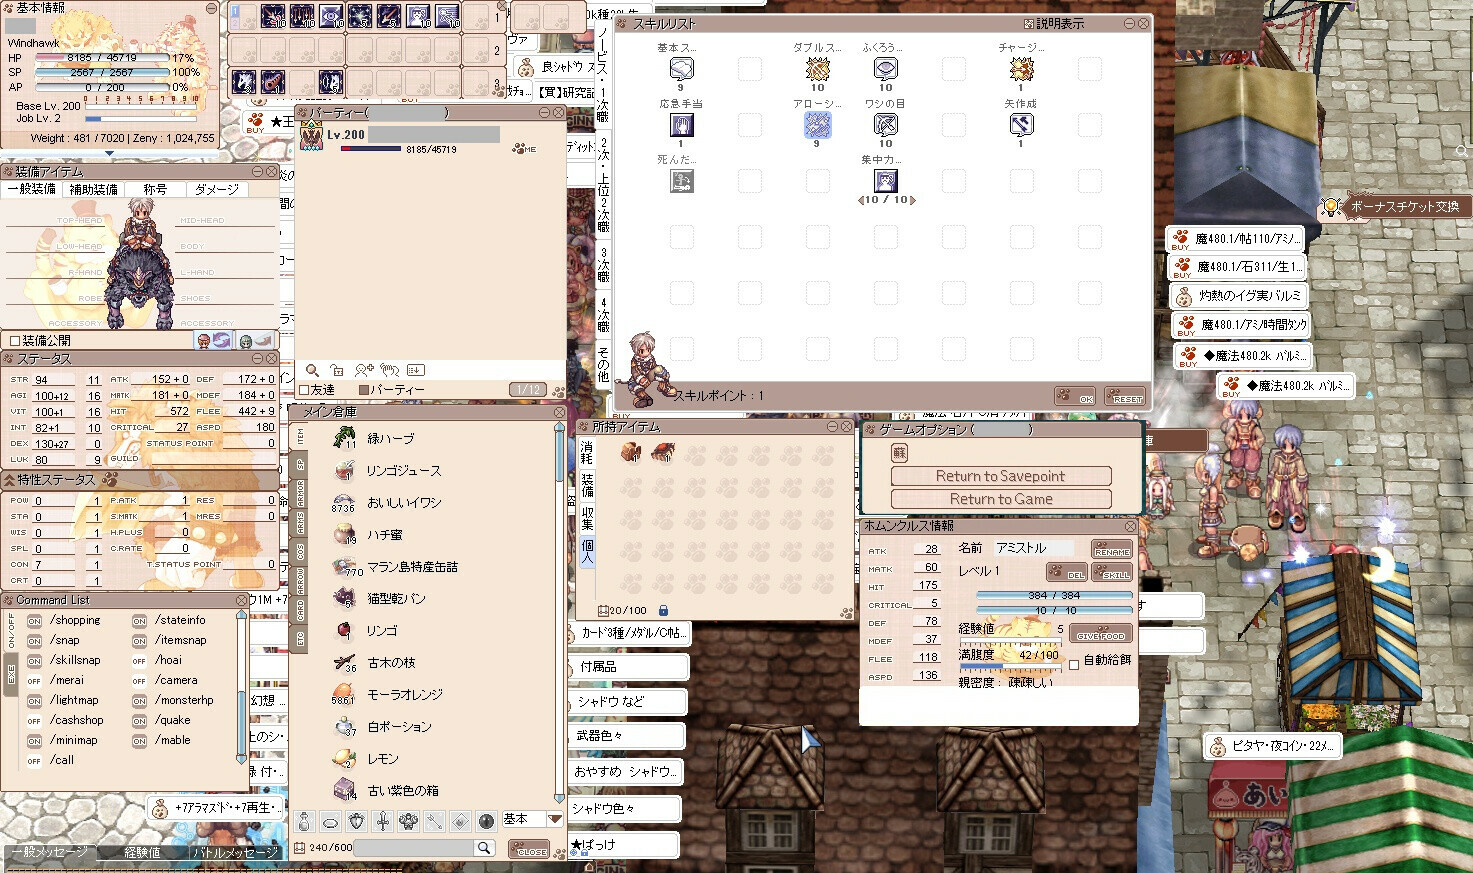Select the EXE tab in Command List
This screenshot has height=873, width=1473.
(11, 674)
